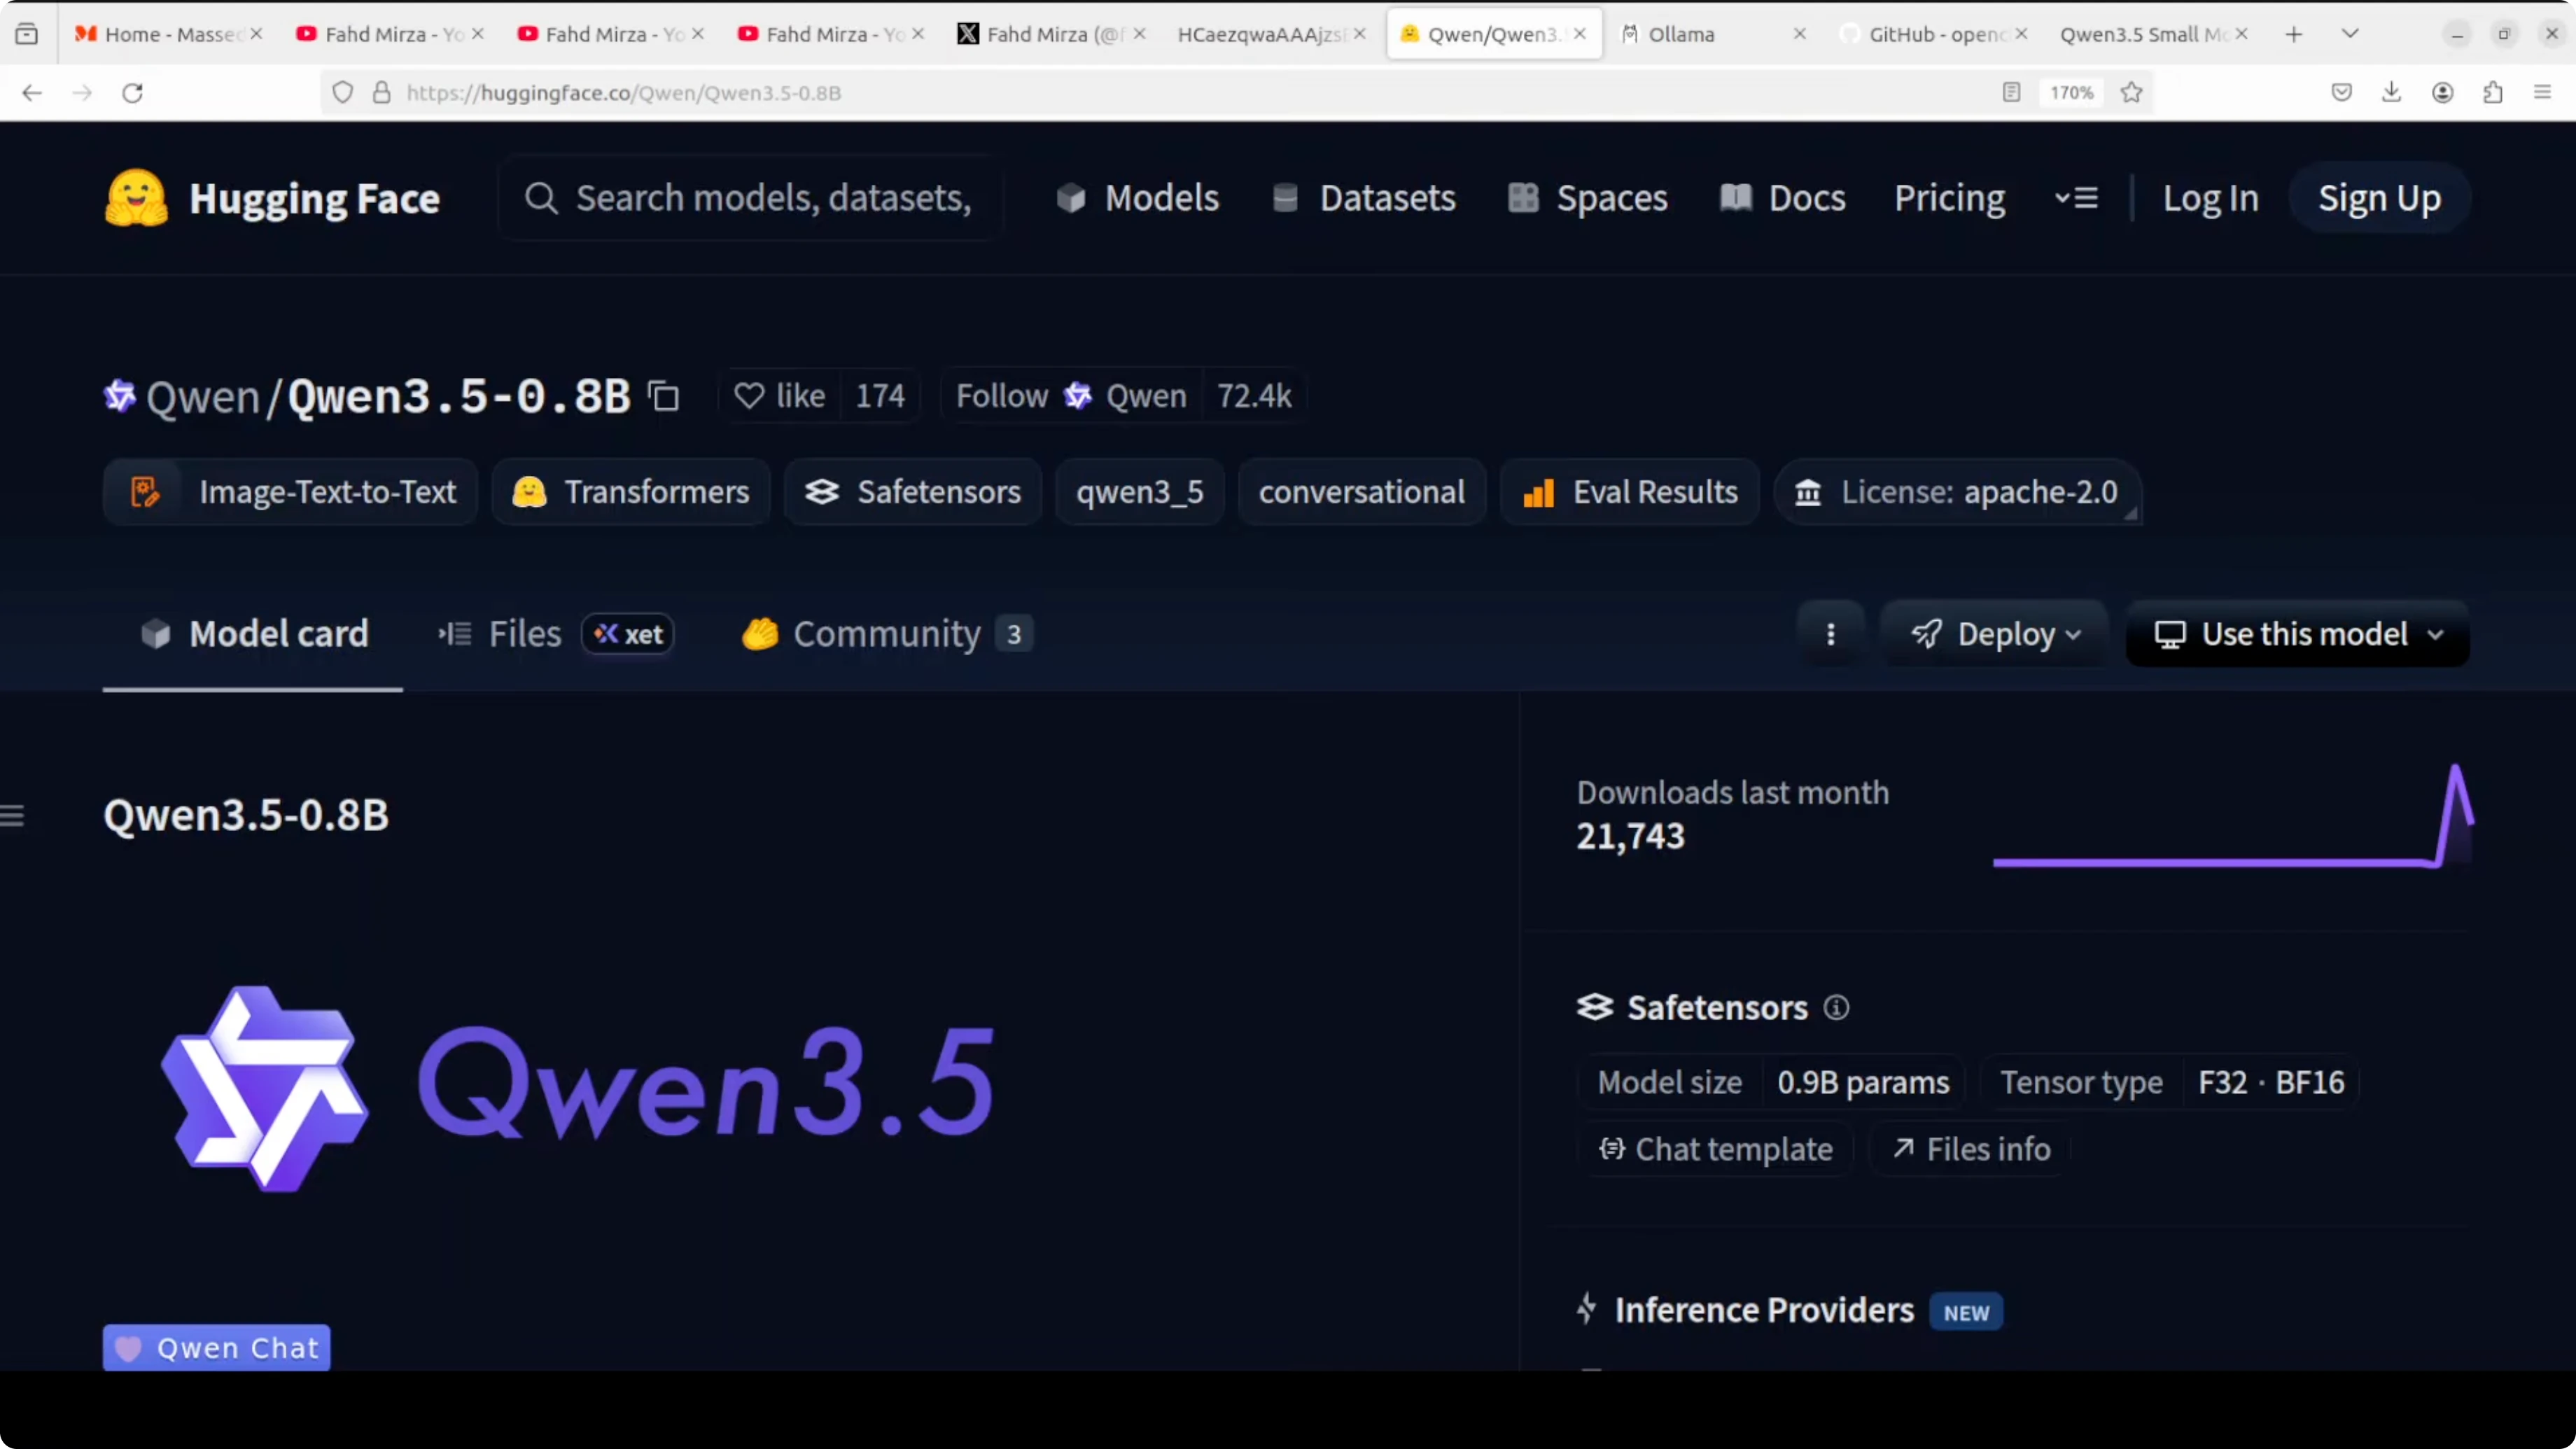Open the more options three-dot menu
Image resolution: width=2576 pixels, height=1449 pixels.
coord(1831,633)
